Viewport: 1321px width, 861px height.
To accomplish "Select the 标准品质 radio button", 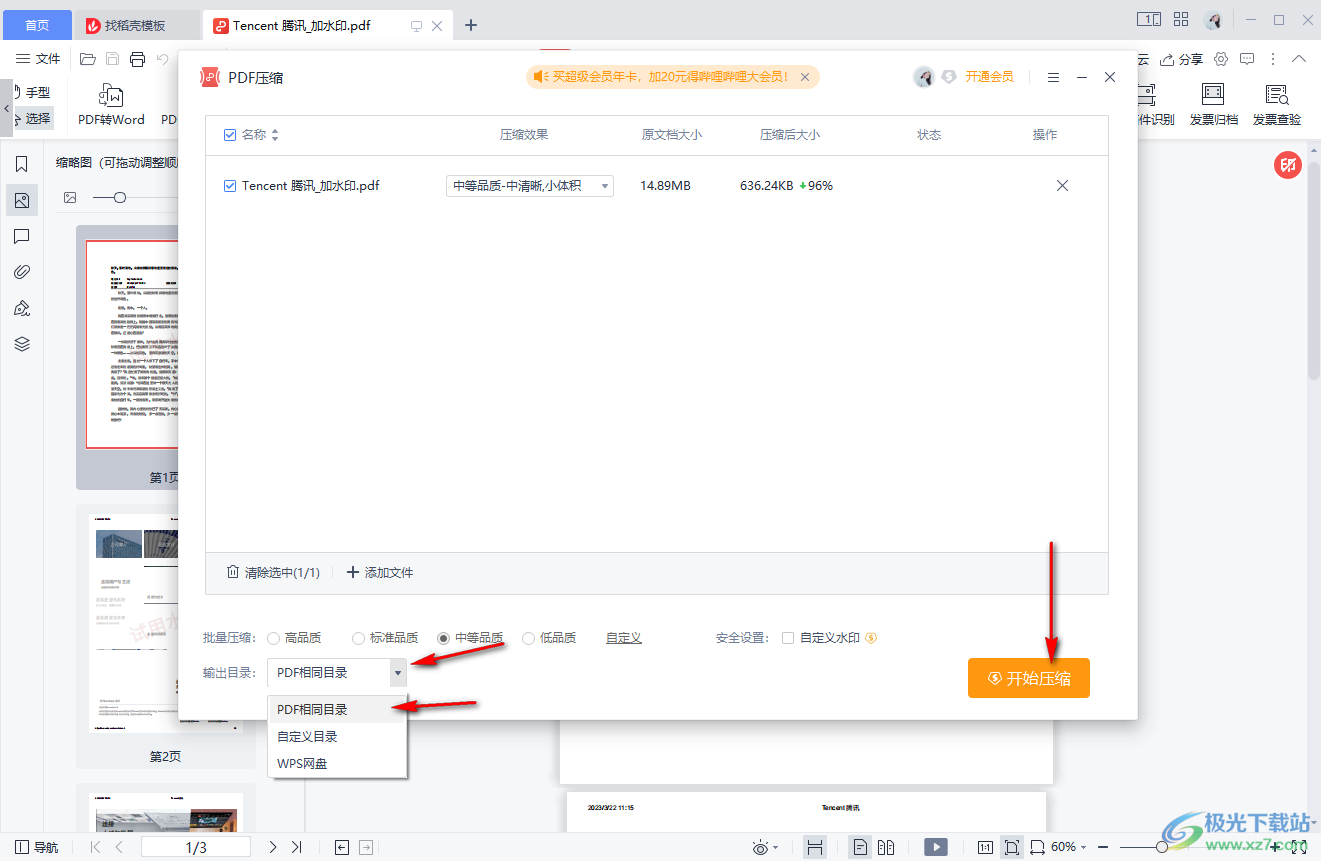I will [358, 638].
